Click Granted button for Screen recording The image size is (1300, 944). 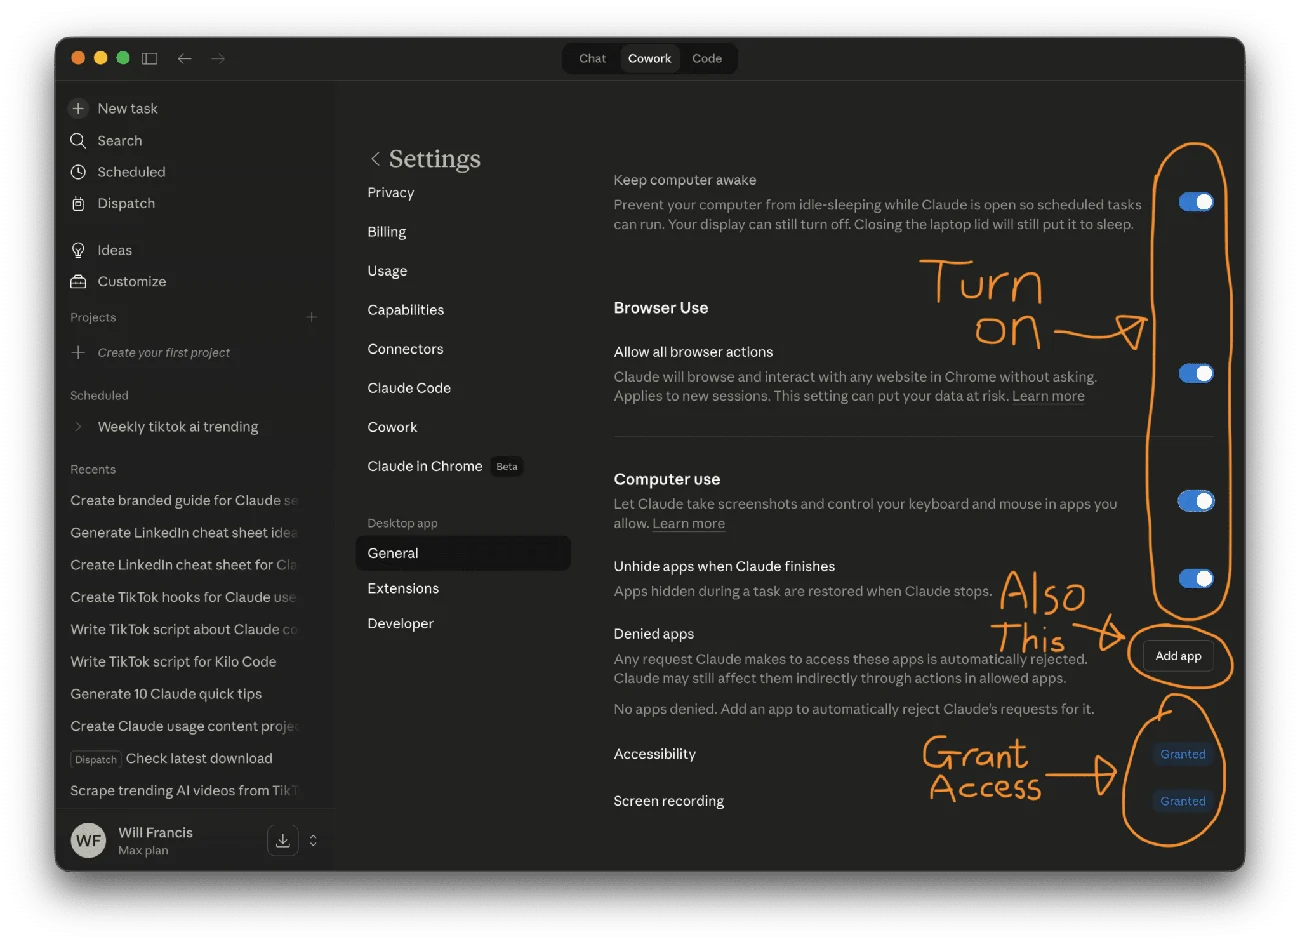pos(1183,801)
